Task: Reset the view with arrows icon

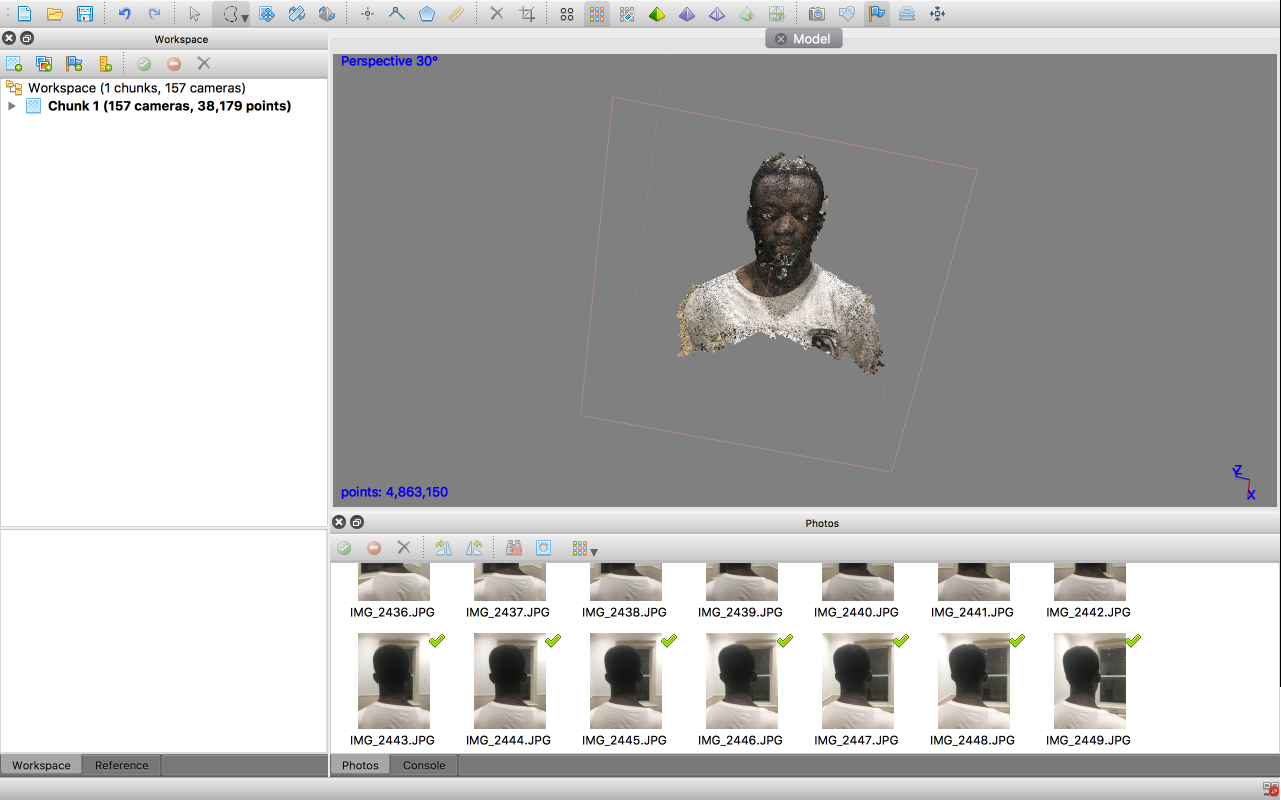Action: [937, 14]
